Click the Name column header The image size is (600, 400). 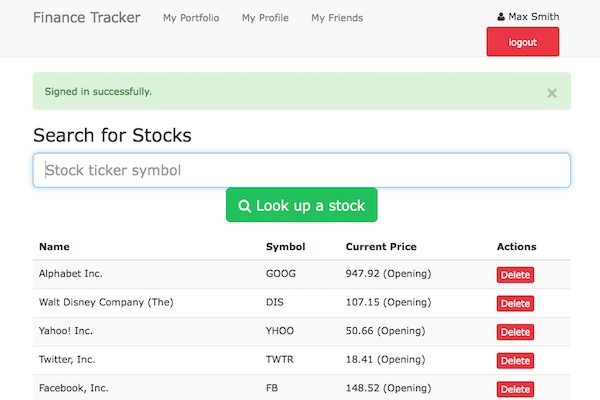54,246
